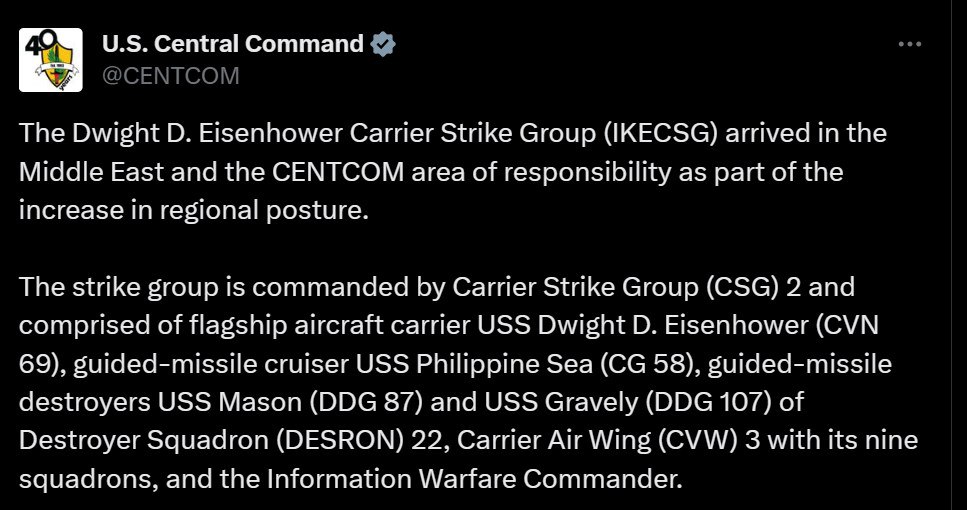The height and width of the screenshot is (510, 967).
Task: Click "Carrier Strike Group (CSG) 2" text
Action: (653, 288)
